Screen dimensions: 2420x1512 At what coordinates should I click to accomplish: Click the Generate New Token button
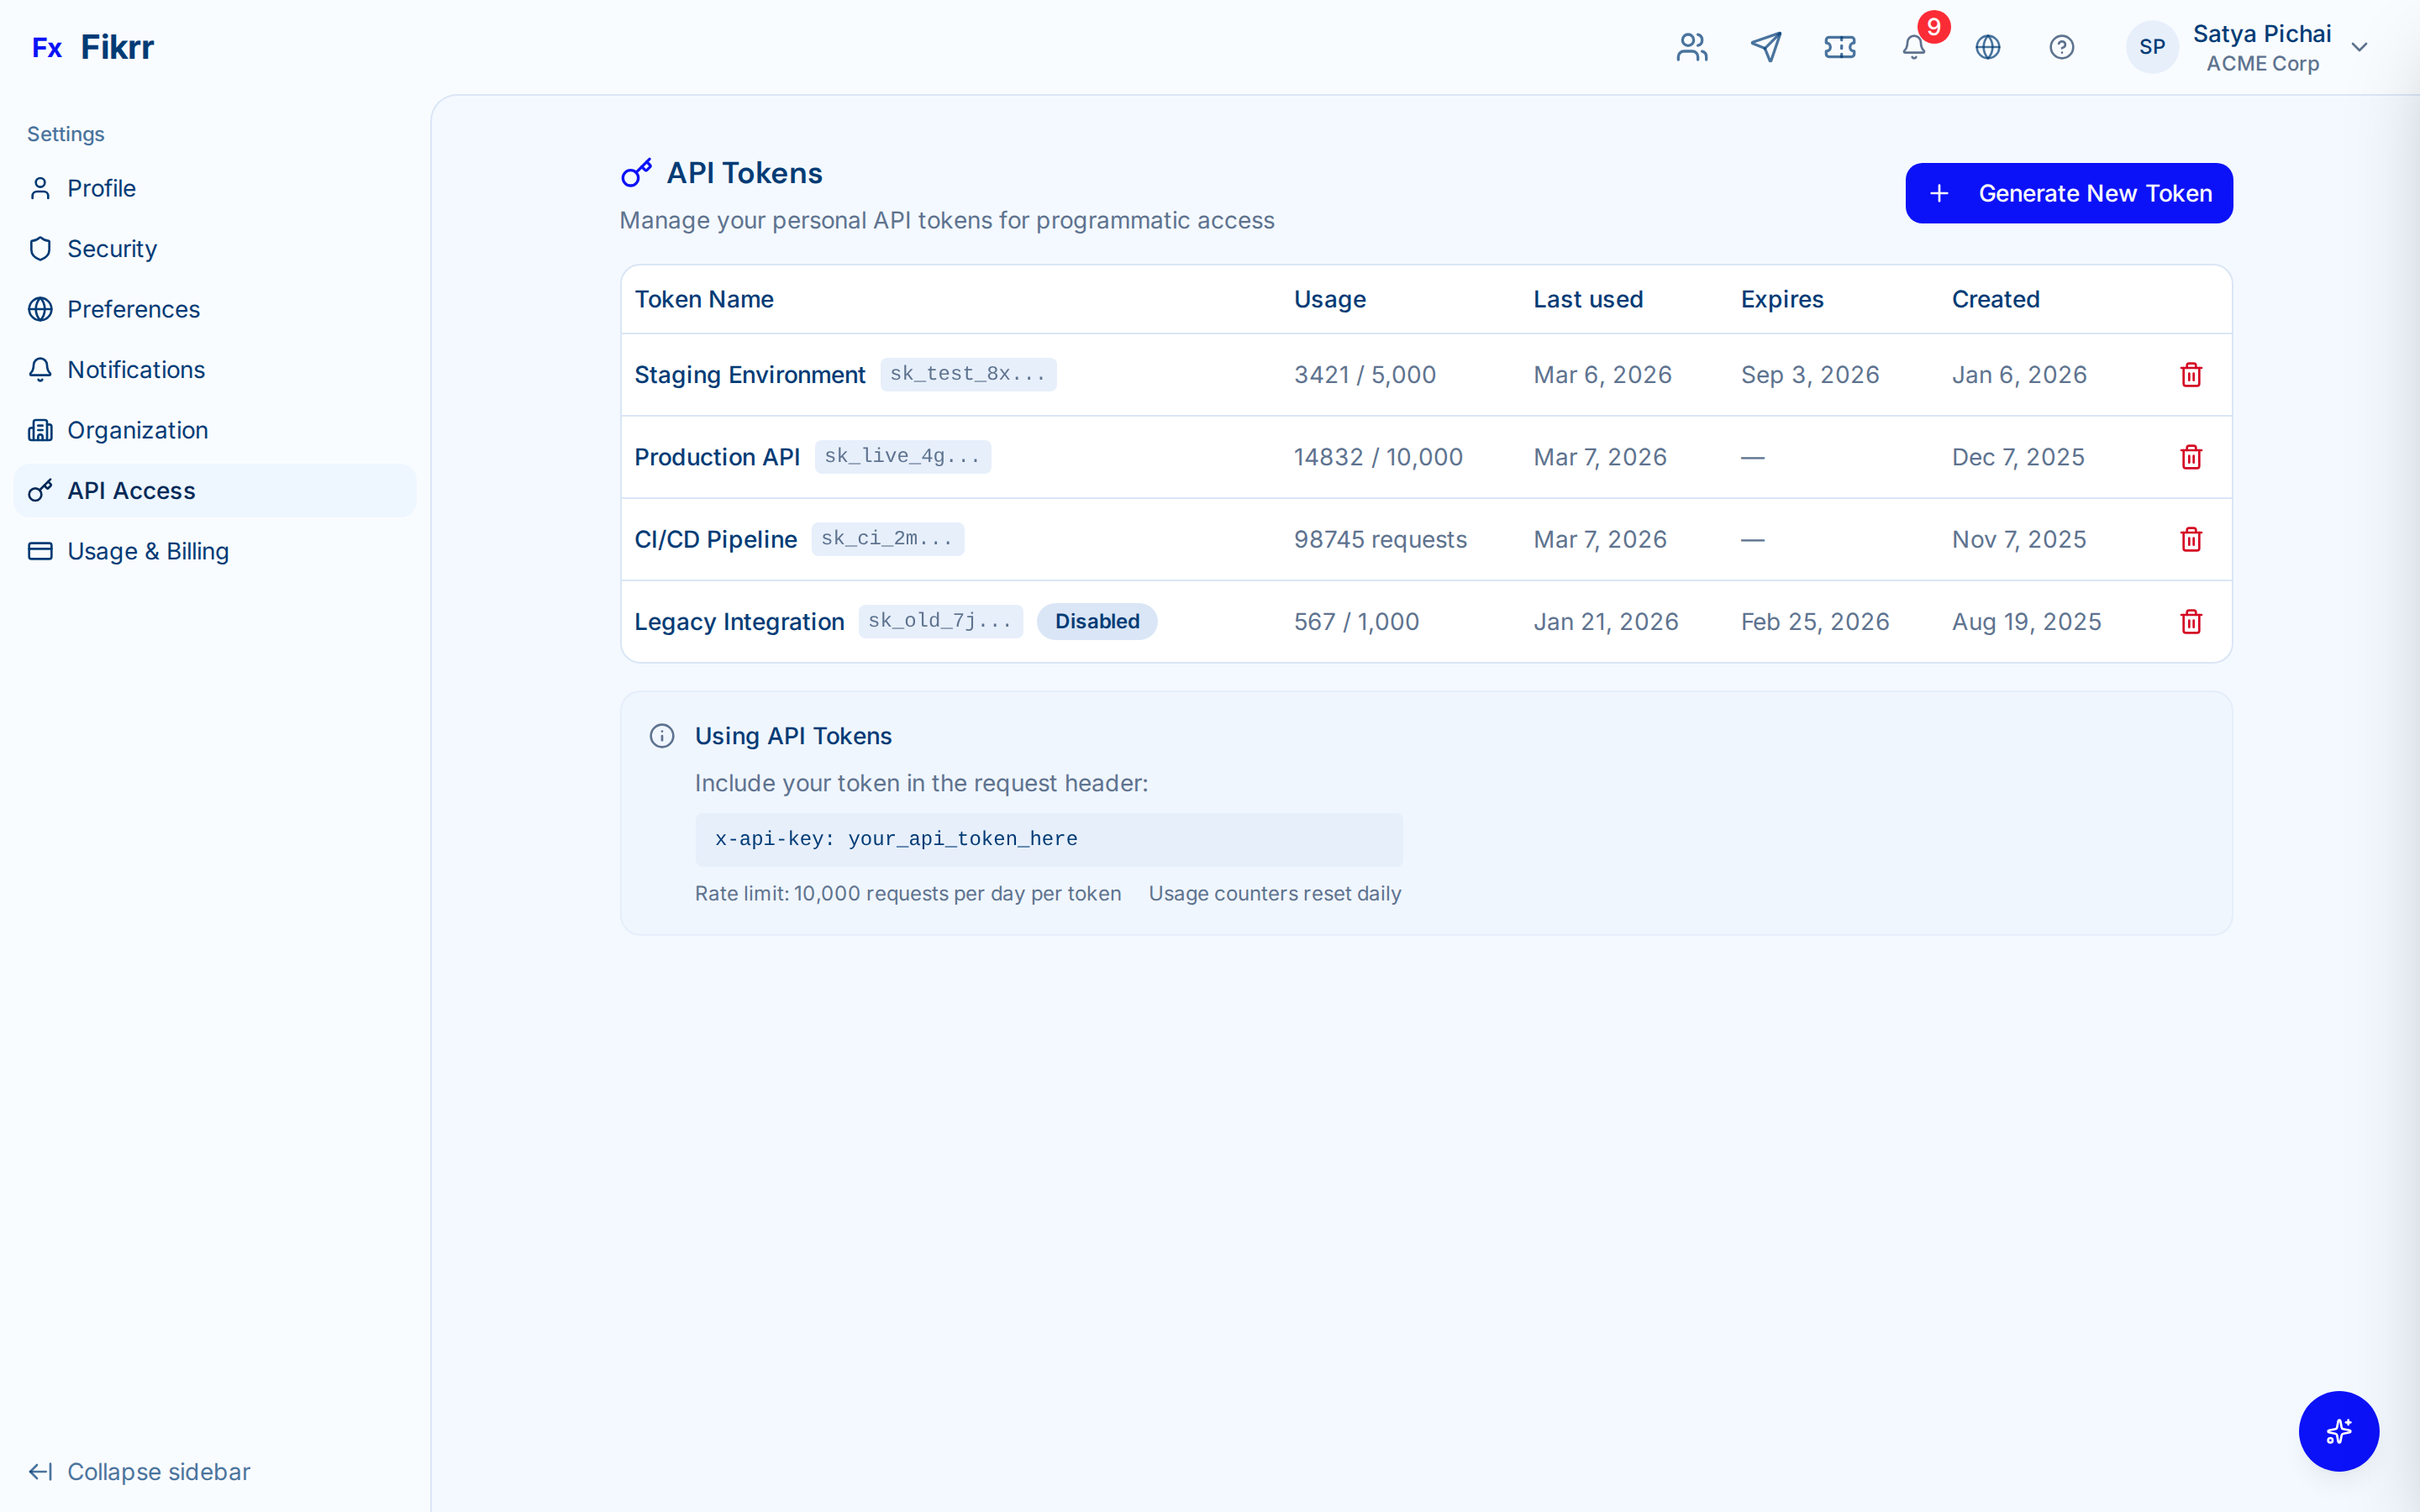pos(2068,193)
